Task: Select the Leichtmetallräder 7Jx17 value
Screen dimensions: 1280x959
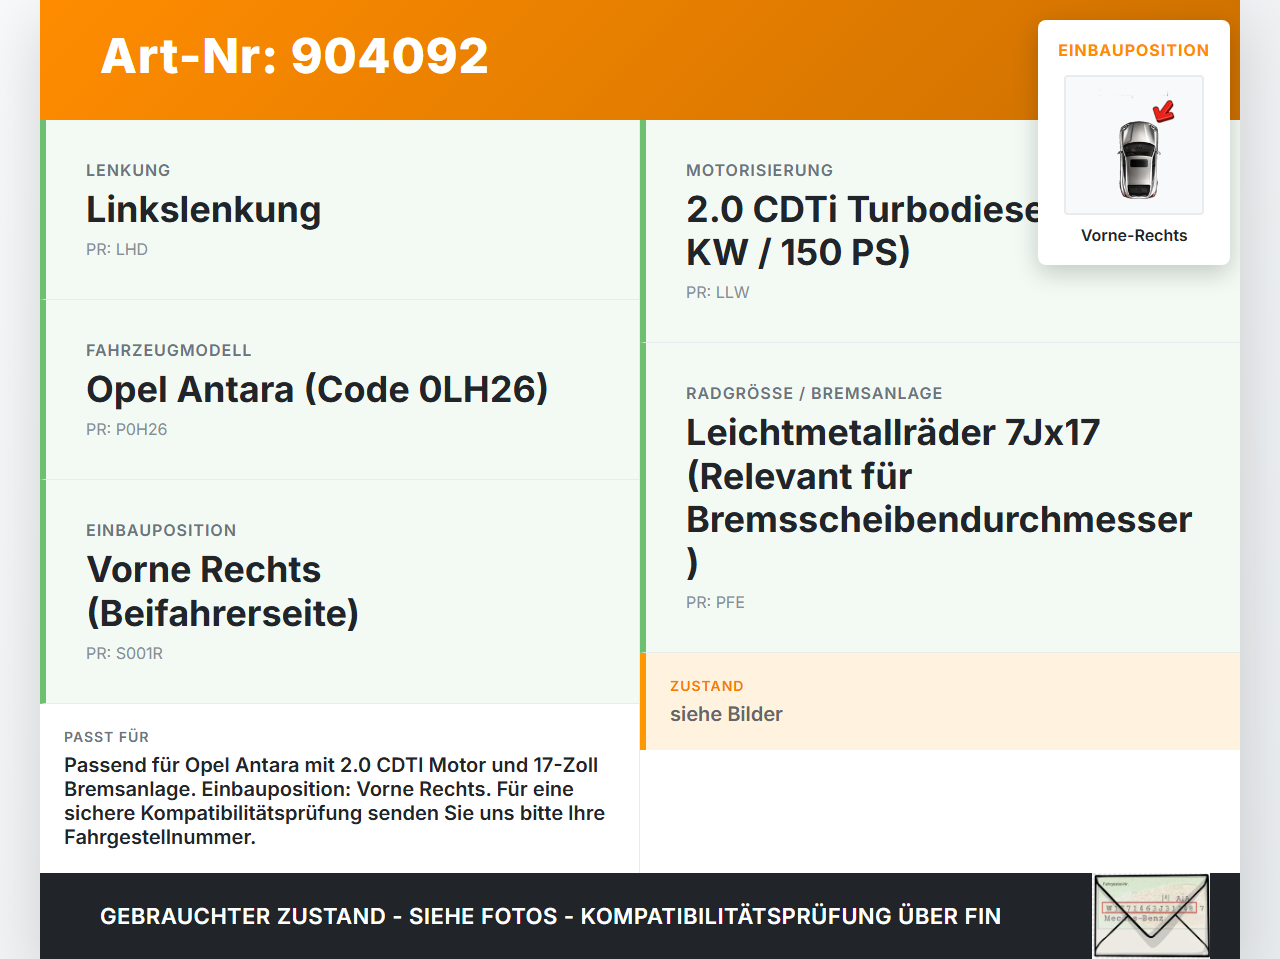Action: [939, 497]
